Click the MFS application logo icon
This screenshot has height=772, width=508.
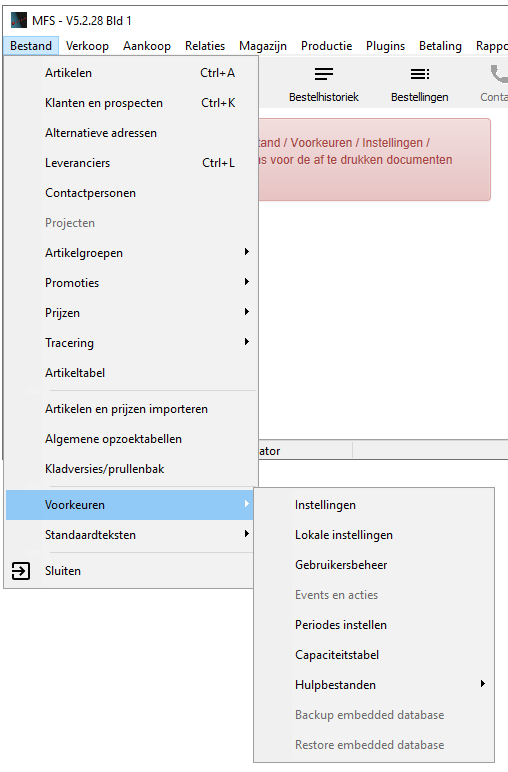tap(19, 20)
